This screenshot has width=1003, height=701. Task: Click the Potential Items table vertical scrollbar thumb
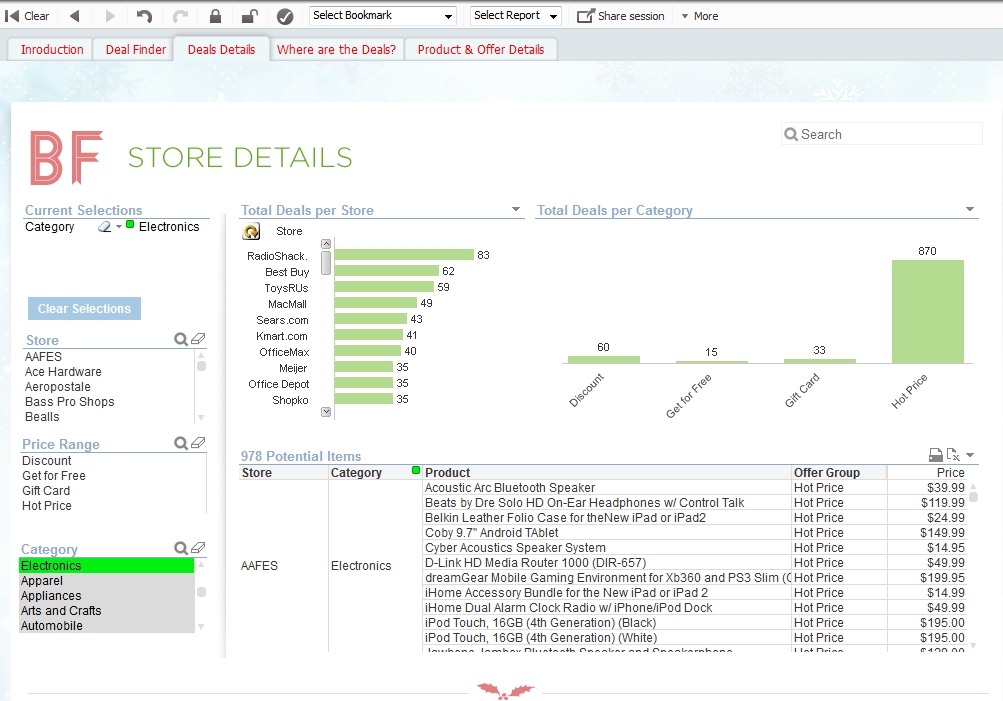click(x=973, y=497)
